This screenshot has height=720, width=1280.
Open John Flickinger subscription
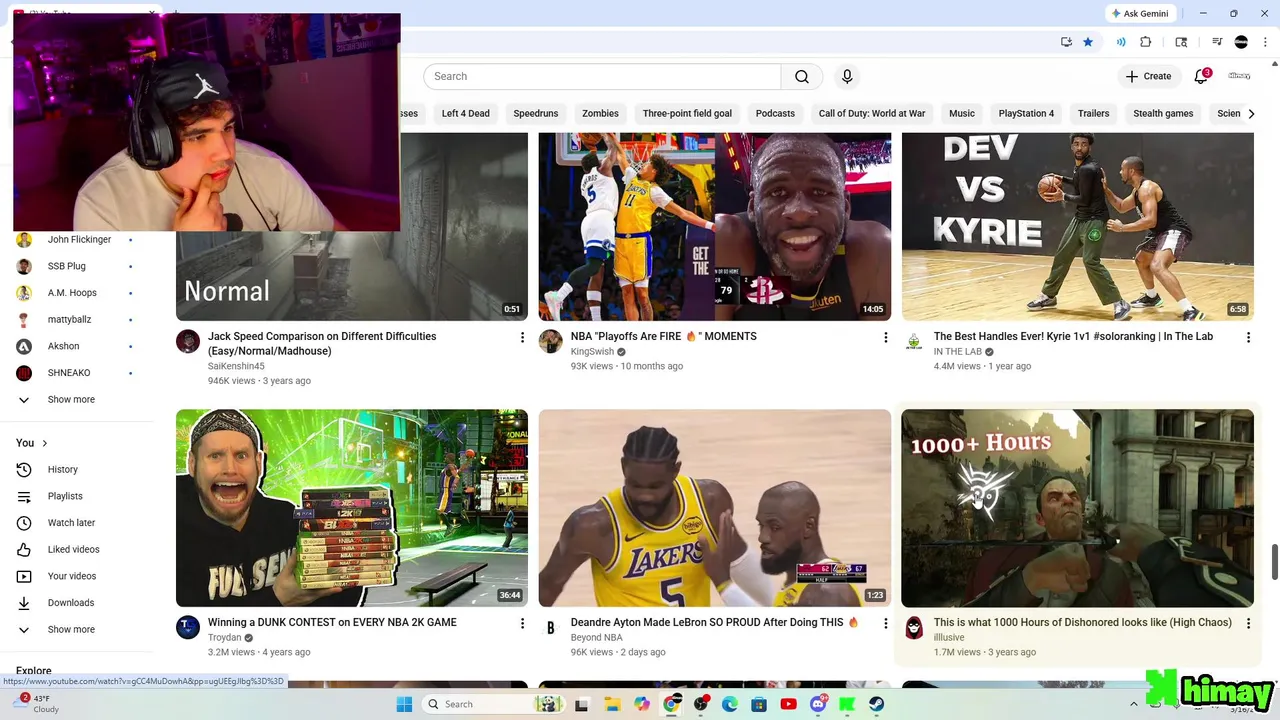click(x=80, y=240)
